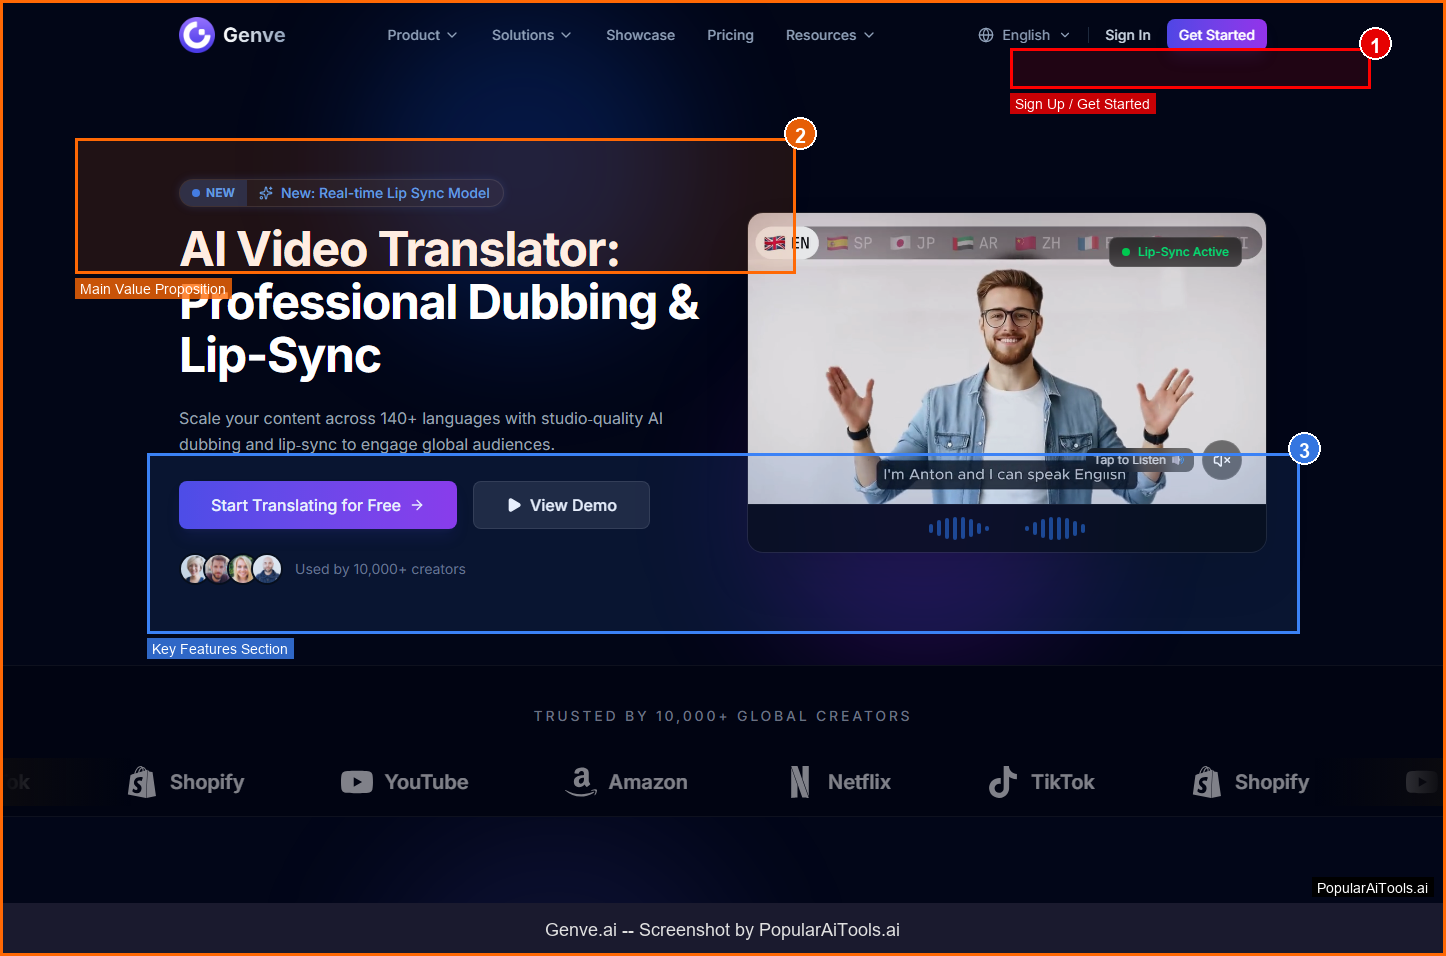Select the ZH Chinese language option
Viewport: 1446px width, 956px height.
[x=1038, y=243]
